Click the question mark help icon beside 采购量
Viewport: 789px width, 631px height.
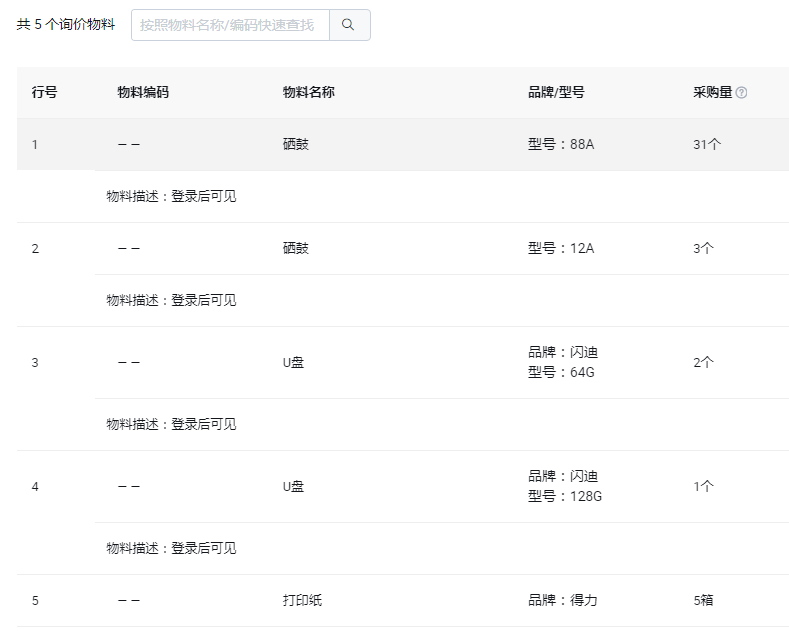click(x=741, y=93)
